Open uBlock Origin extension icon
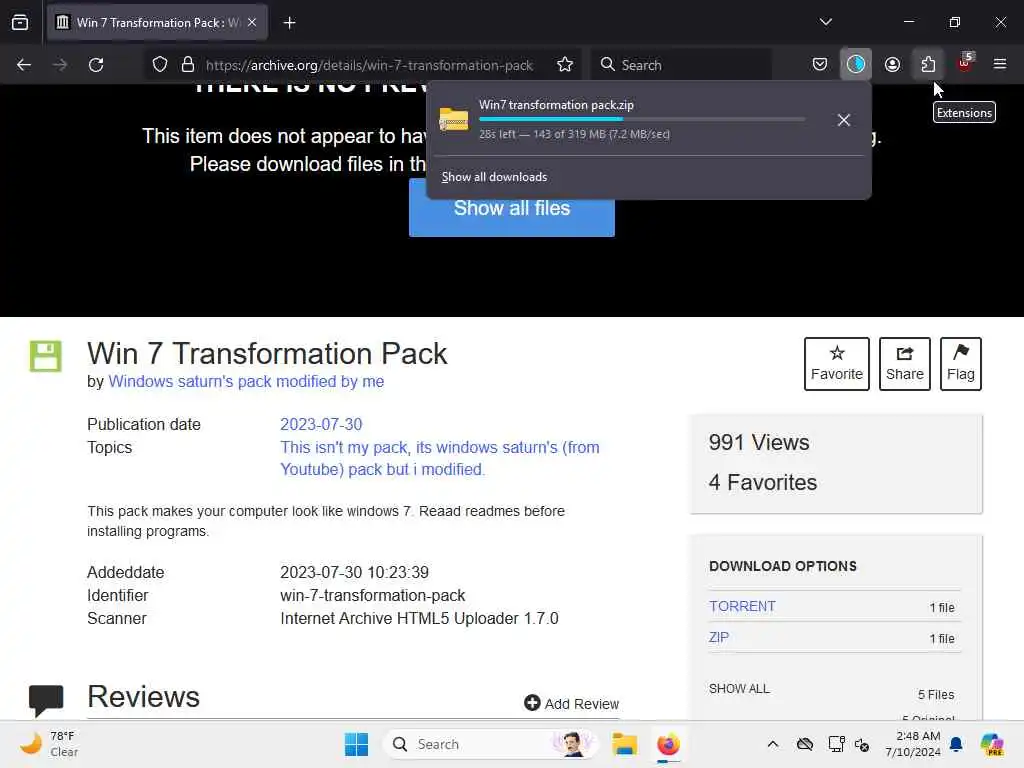This screenshot has height=768, width=1024. point(965,63)
